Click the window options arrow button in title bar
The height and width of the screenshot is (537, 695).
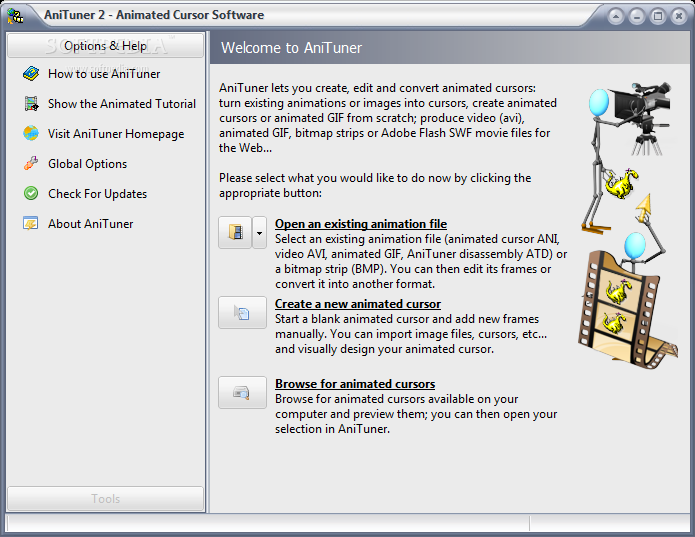616,17
